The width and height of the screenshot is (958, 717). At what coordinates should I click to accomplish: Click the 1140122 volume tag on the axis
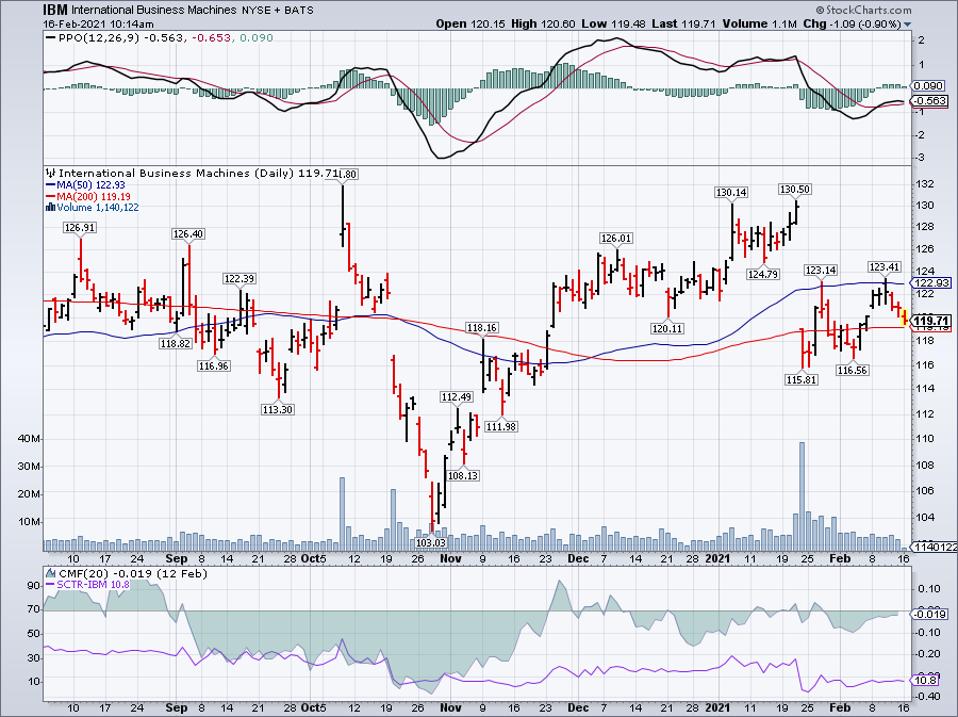pos(935,547)
